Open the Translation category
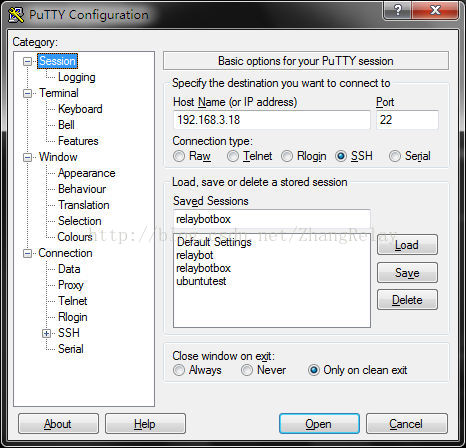Viewport: 466px width, 448px height. (x=84, y=205)
